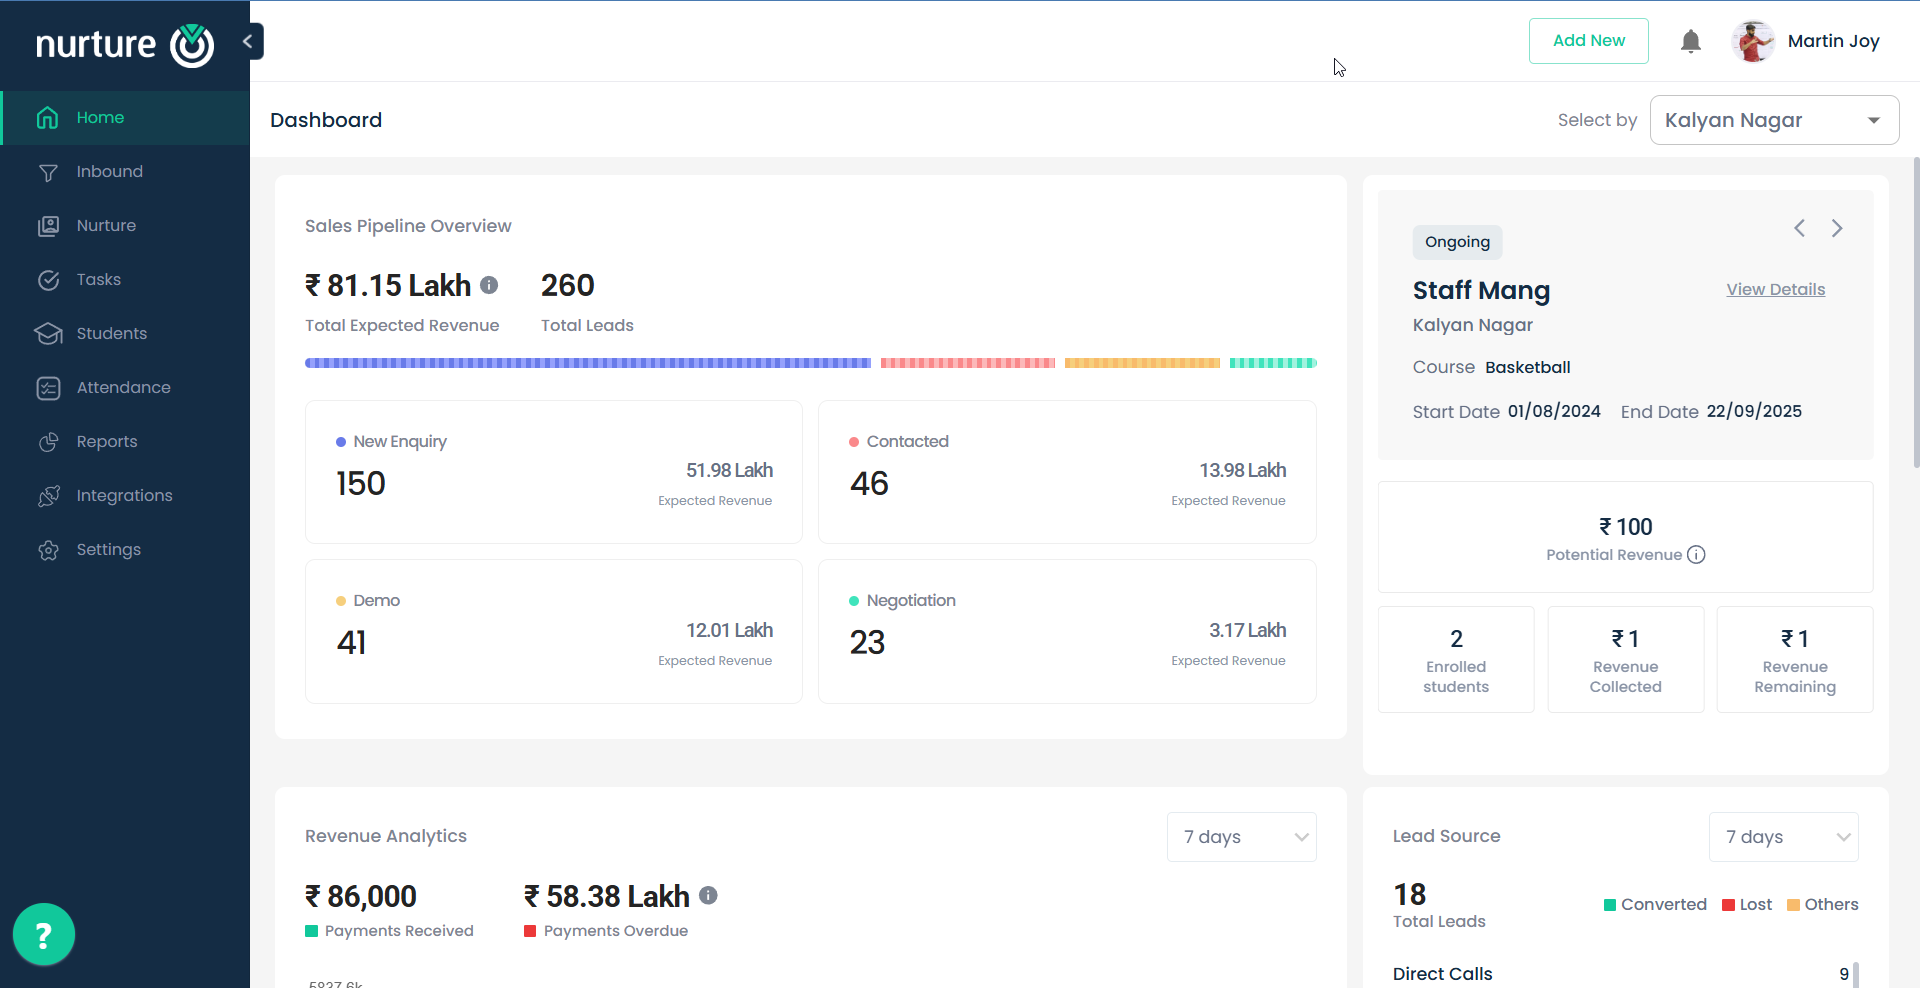
Task: Collapse the sidebar with the arrow button
Action: [x=249, y=42]
